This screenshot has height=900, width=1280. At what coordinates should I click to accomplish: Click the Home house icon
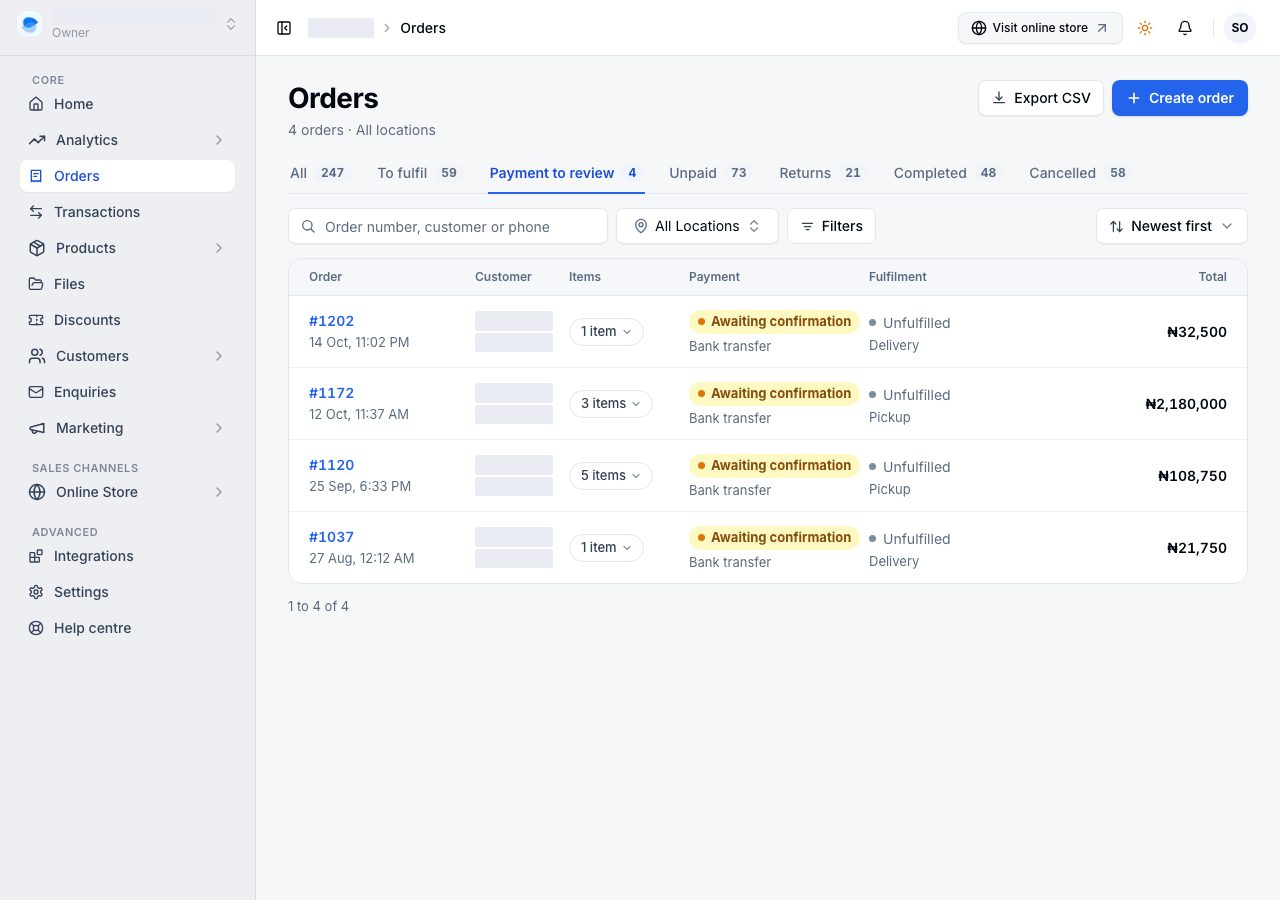[x=37, y=104]
